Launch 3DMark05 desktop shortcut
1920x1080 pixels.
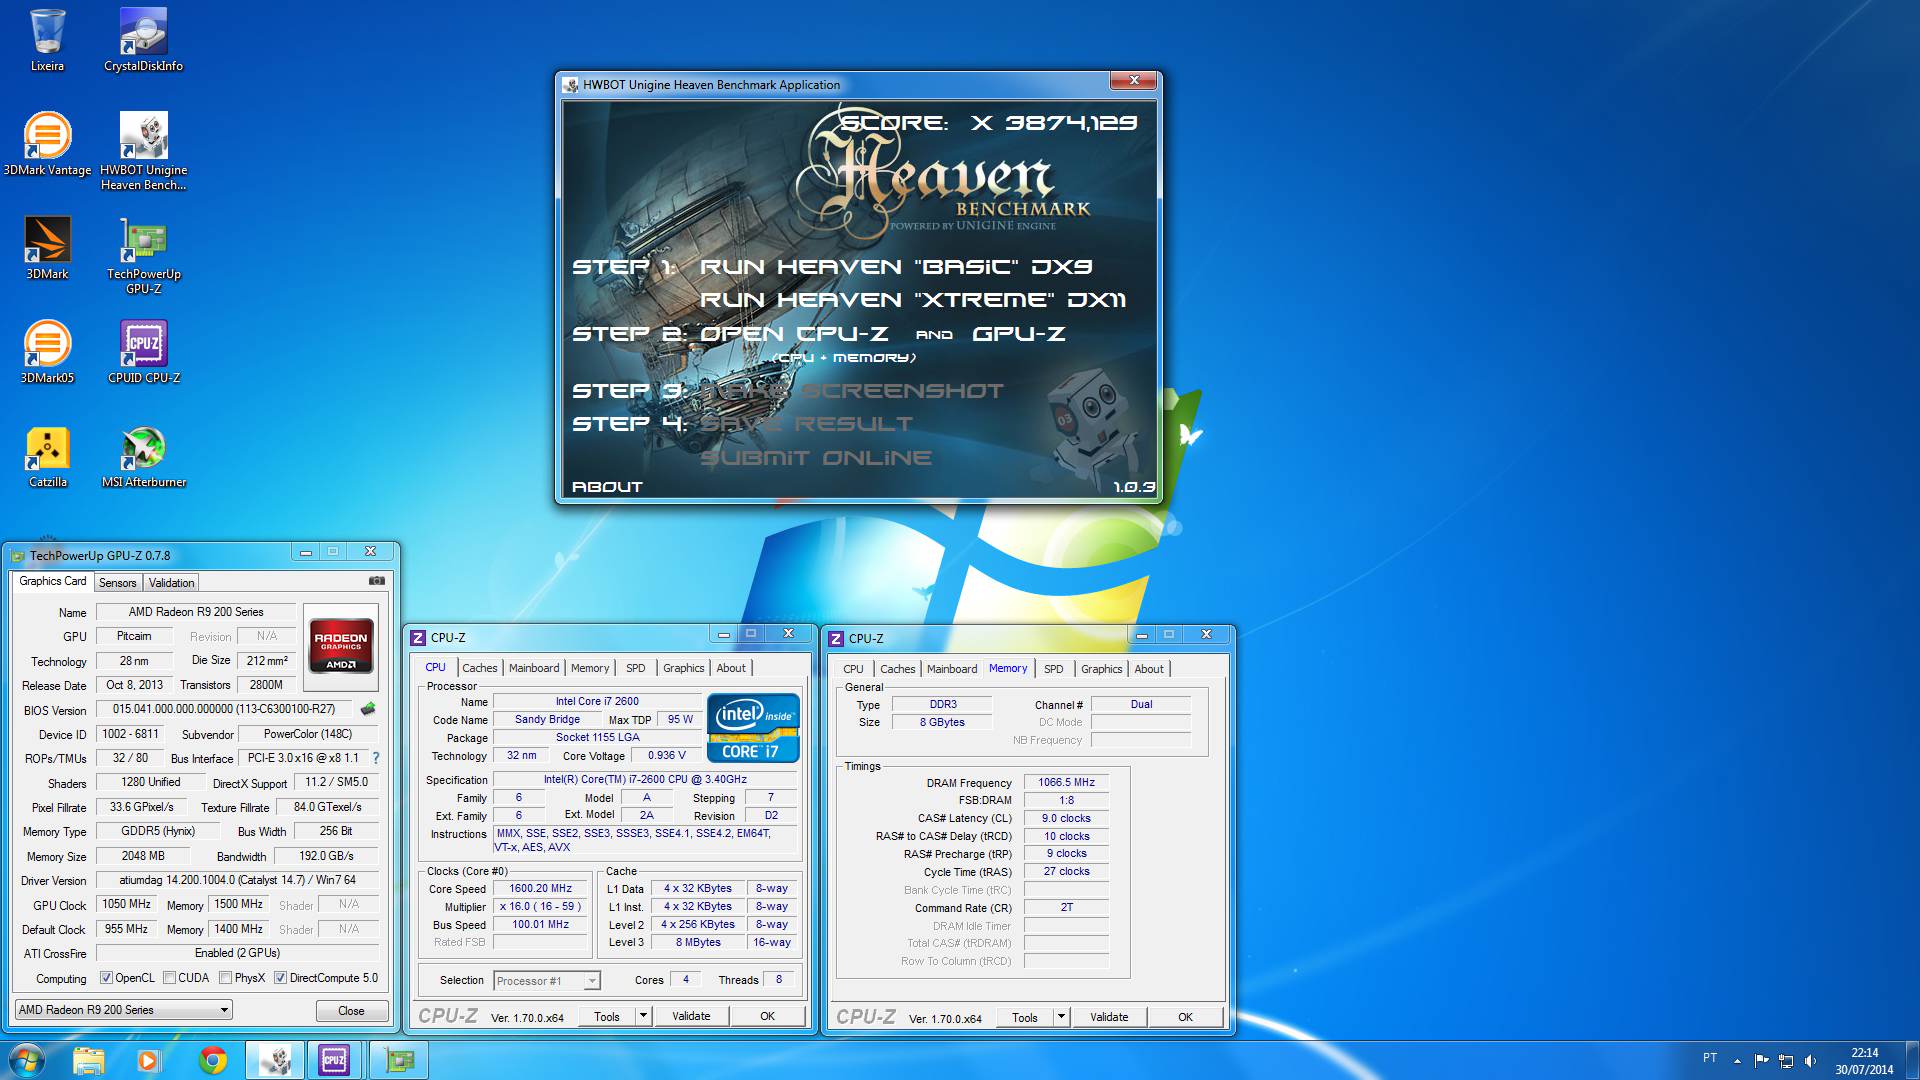tap(47, 353)
